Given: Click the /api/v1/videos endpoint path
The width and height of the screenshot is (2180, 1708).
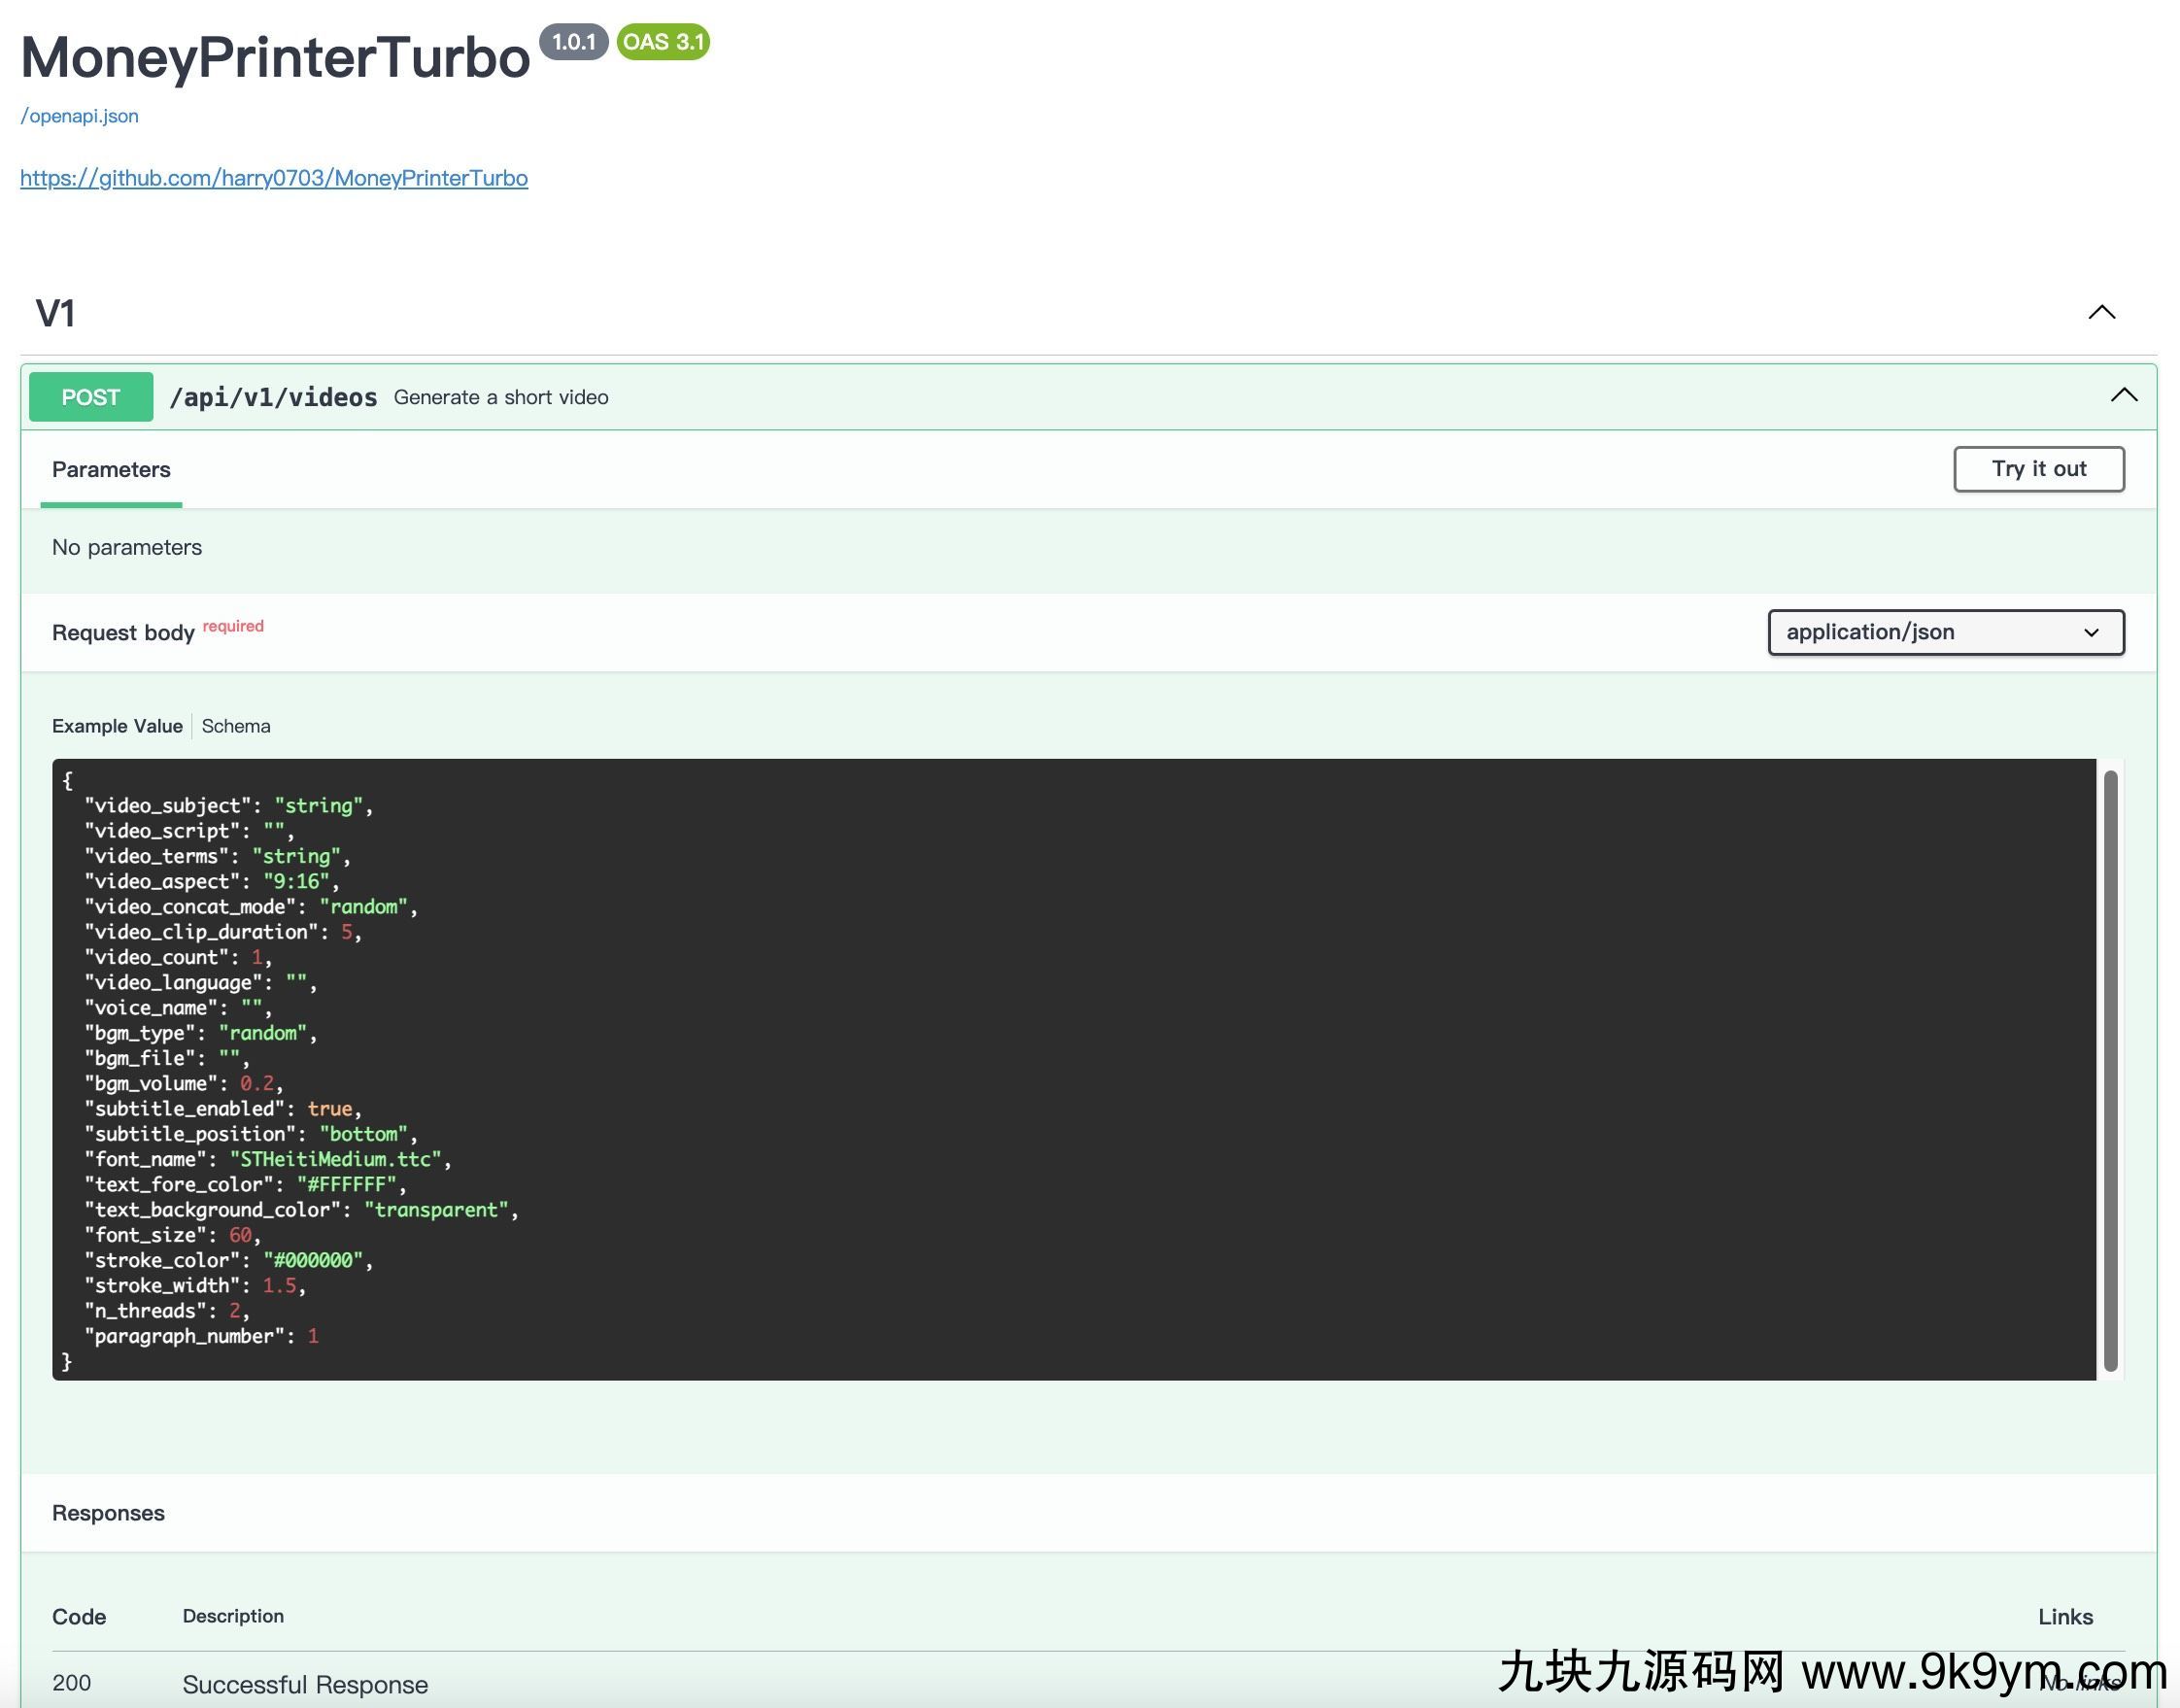Looking at the screenshot, I should click(x=273, y=397).
